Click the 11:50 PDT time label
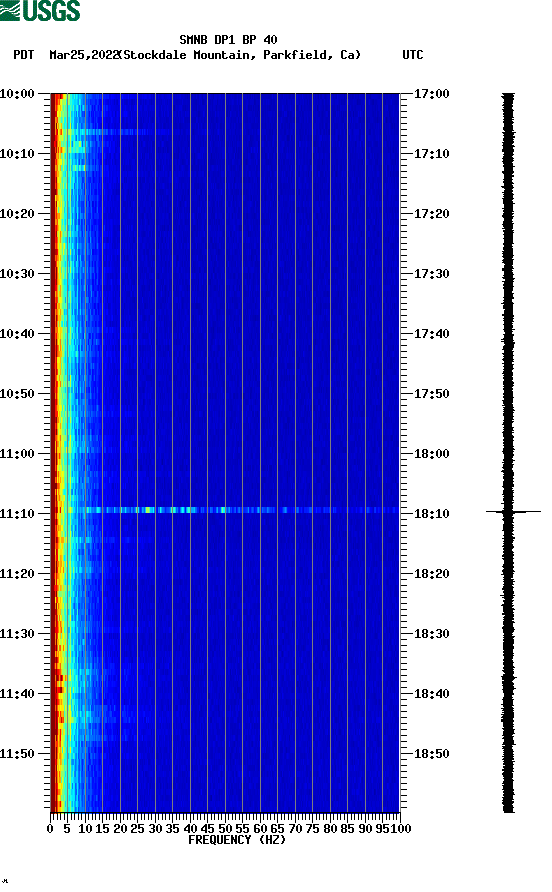The width and height of the screenshot is (552, 892). pyautogui.click(x=17, y=754)
